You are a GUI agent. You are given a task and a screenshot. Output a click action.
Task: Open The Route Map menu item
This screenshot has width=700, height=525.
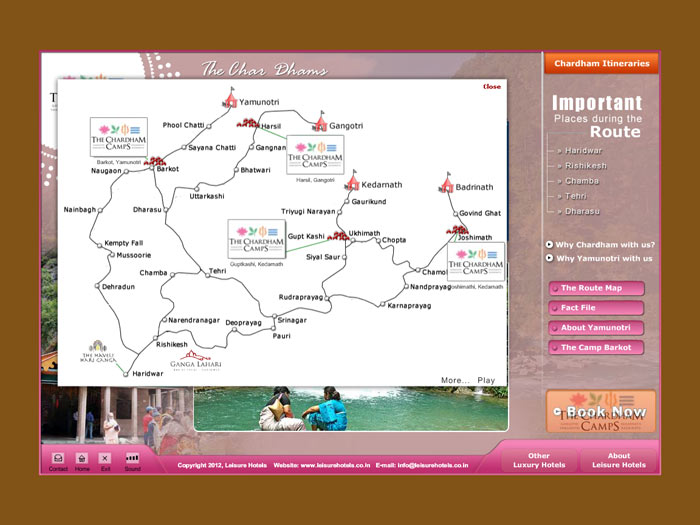point(595,288)
